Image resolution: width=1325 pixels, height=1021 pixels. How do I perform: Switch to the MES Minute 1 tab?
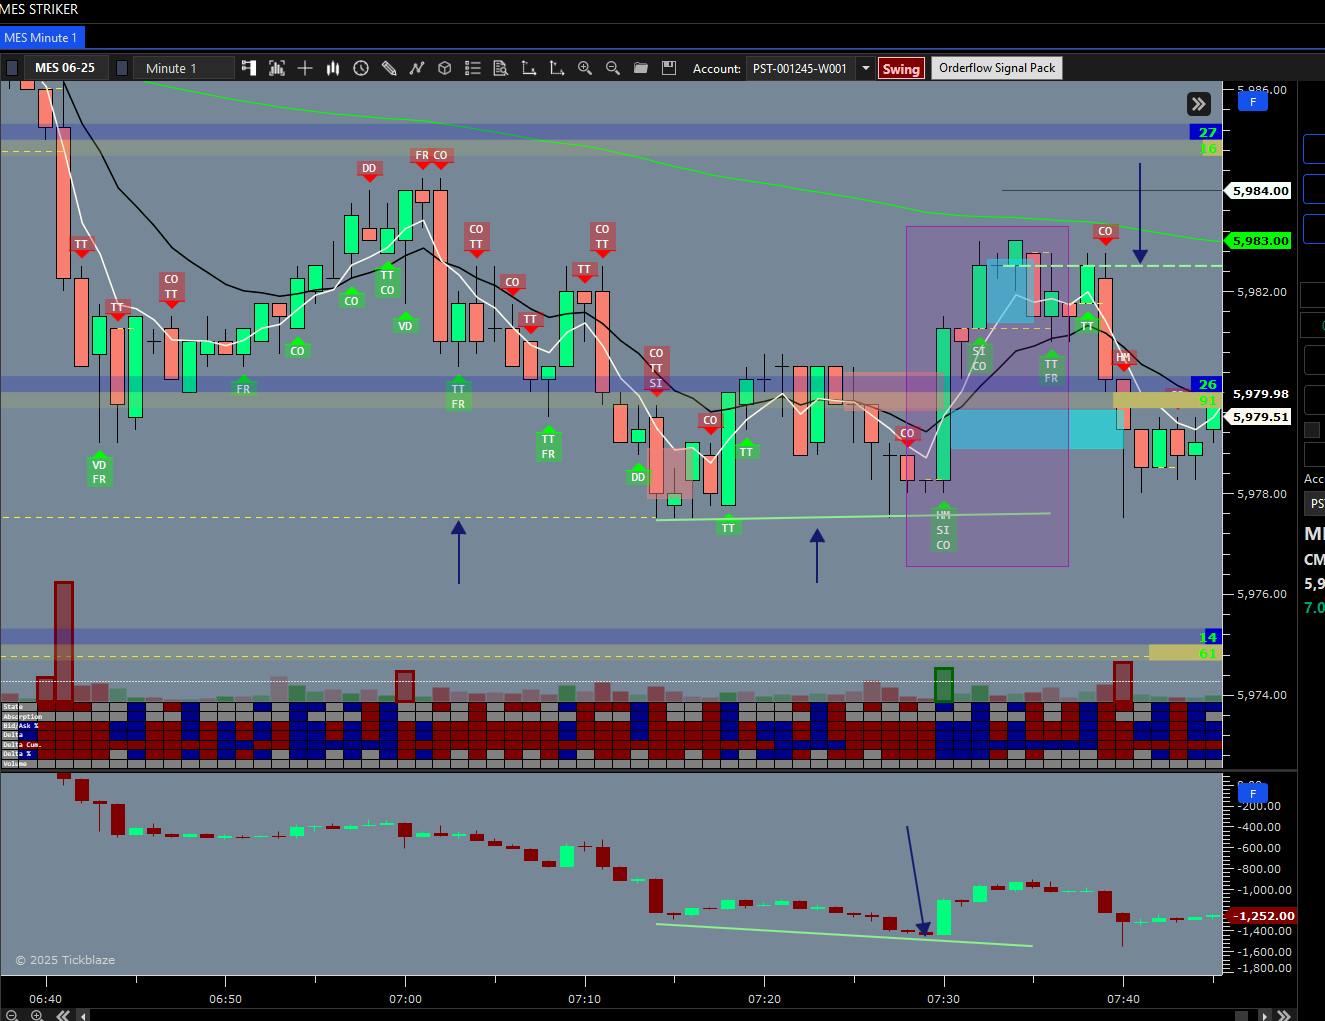41,38
